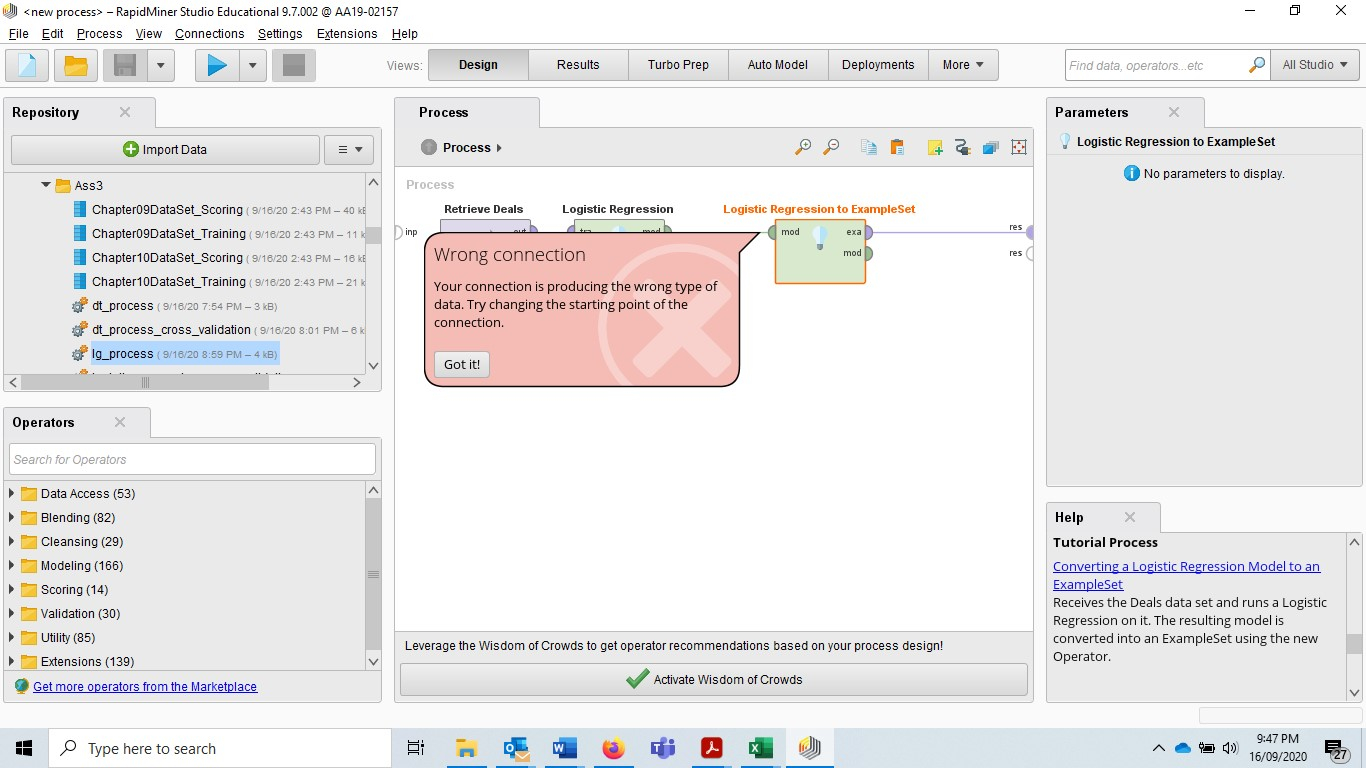The image size is (1366, 768).
Task: Click the search magnifier in the global search box
Action: [1257, 65]
